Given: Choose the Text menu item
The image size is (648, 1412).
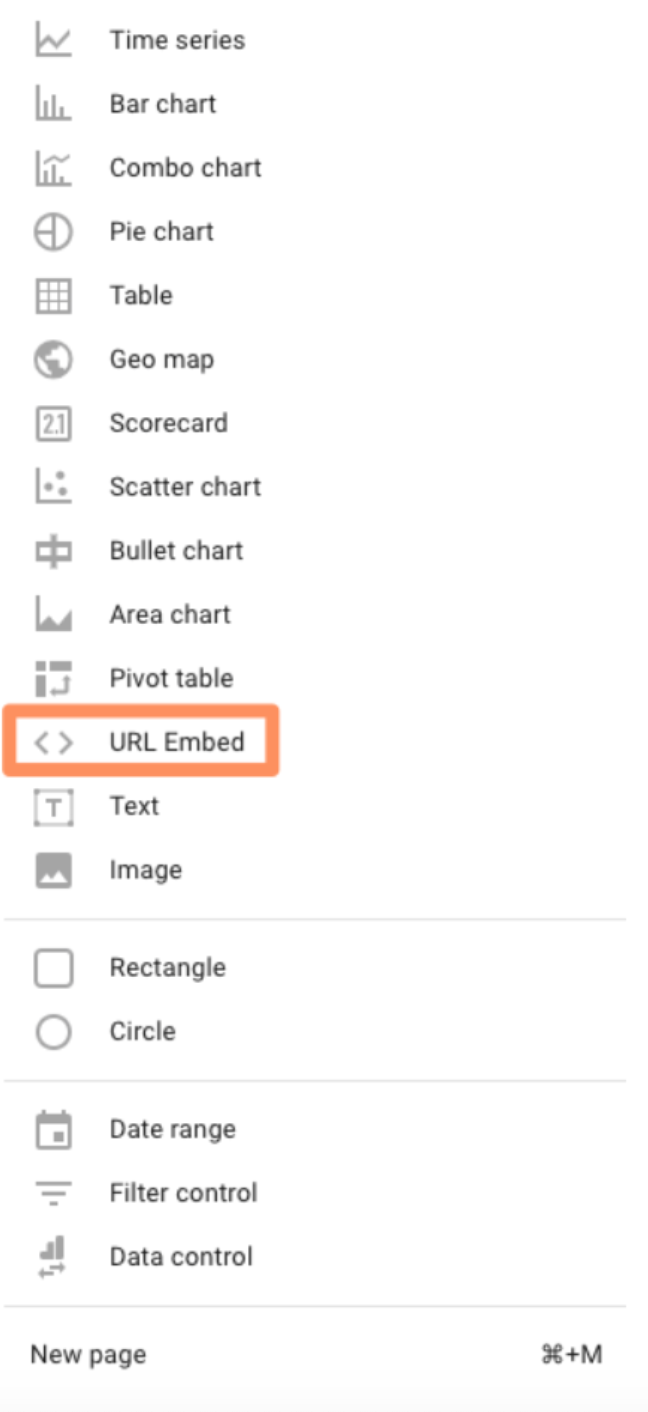Looking at the screenshot, I should coord(134,806).
